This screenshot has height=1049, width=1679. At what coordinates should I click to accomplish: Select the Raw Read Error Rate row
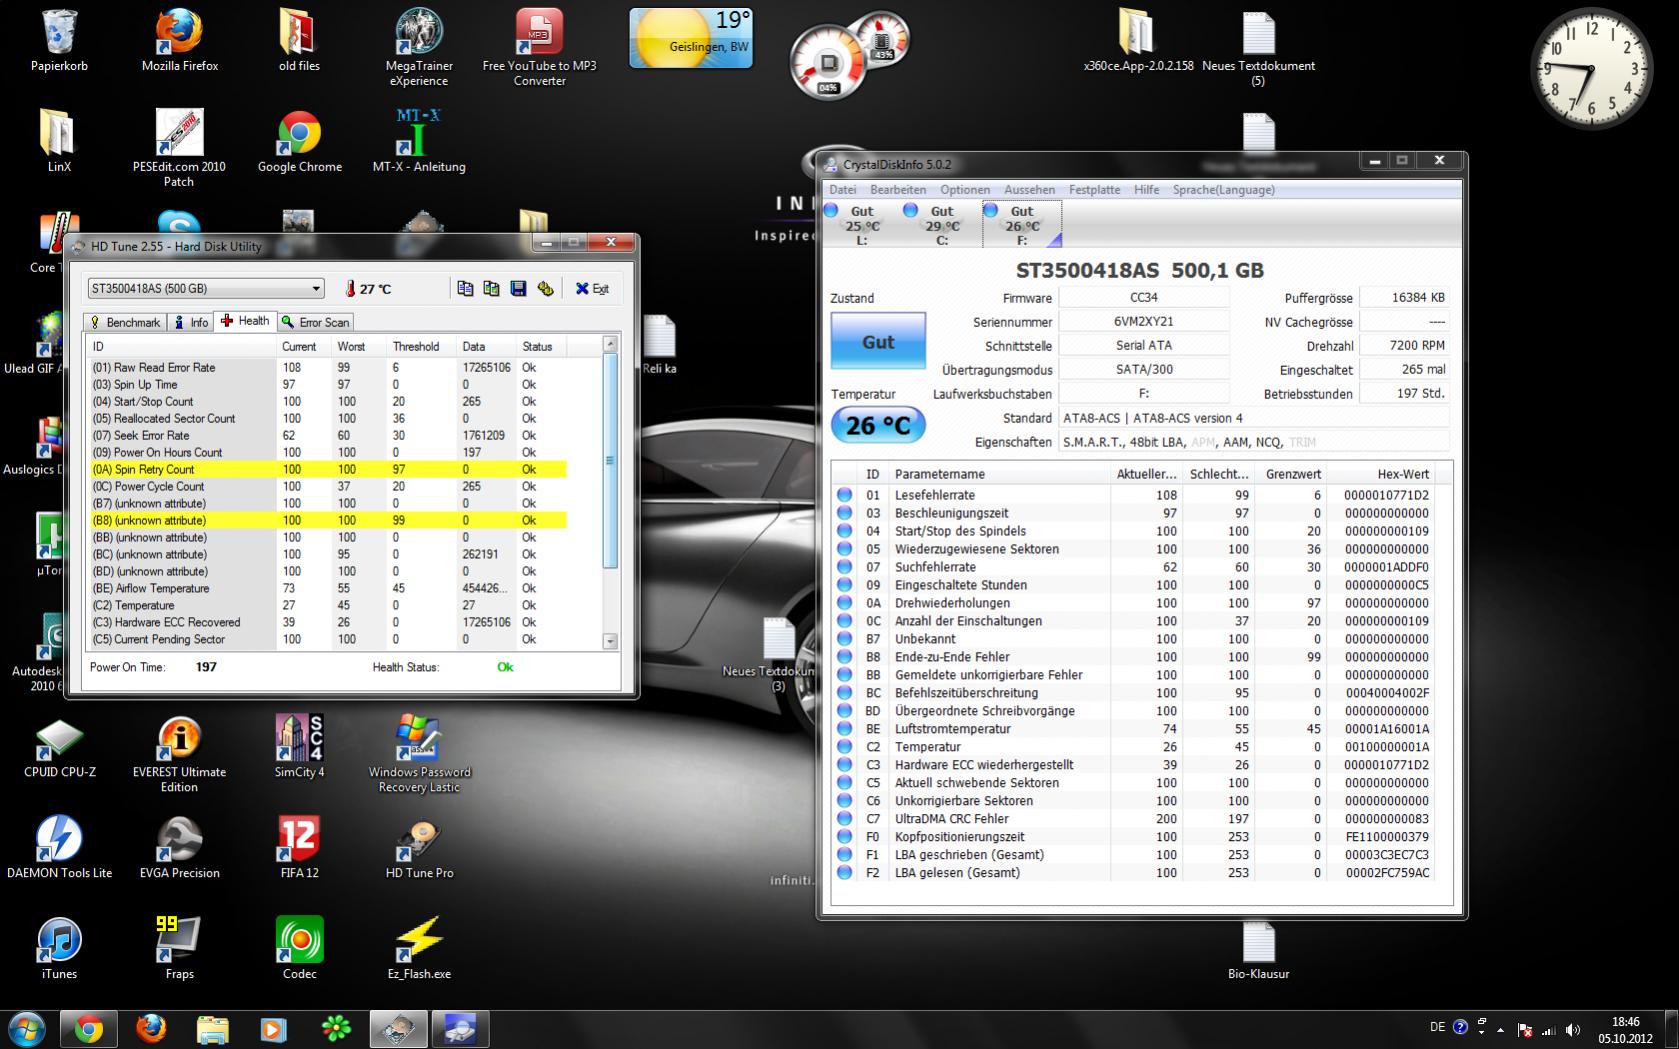coord(327,367)
